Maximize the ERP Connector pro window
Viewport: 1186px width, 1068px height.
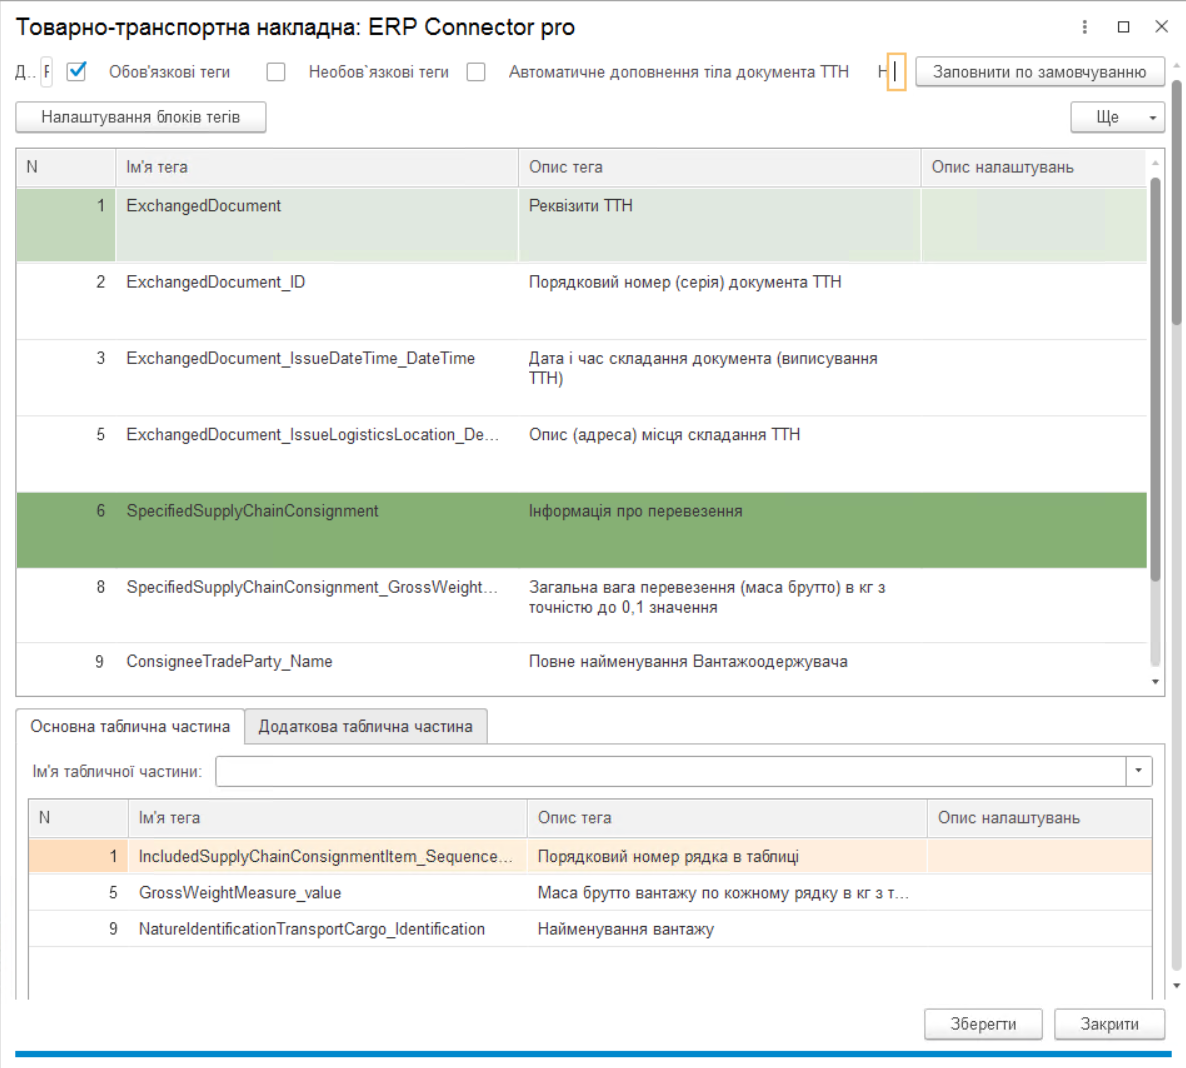[1123, 27]
